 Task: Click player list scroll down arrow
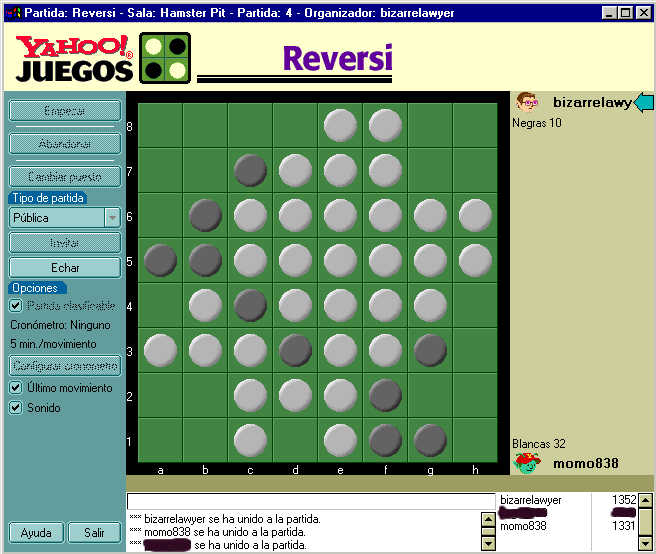646,544
